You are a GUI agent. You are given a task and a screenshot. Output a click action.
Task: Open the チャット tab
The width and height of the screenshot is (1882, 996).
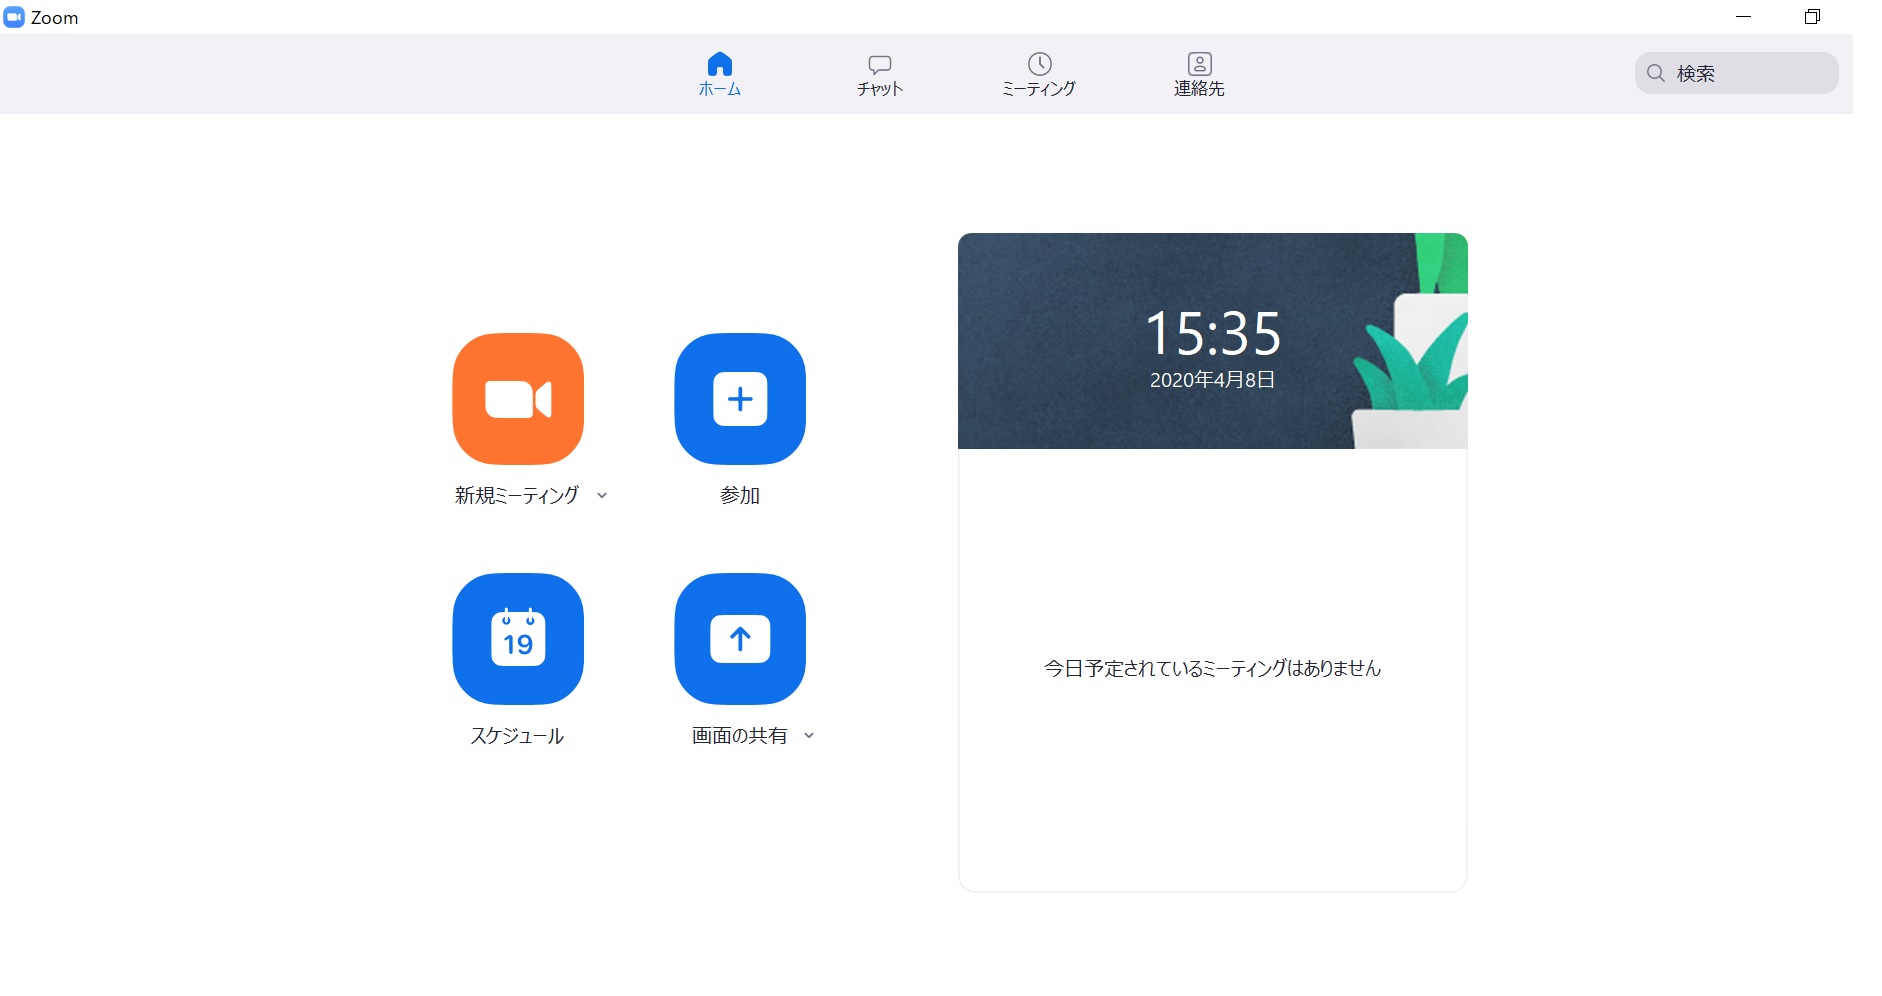click(x=880, y=74)
